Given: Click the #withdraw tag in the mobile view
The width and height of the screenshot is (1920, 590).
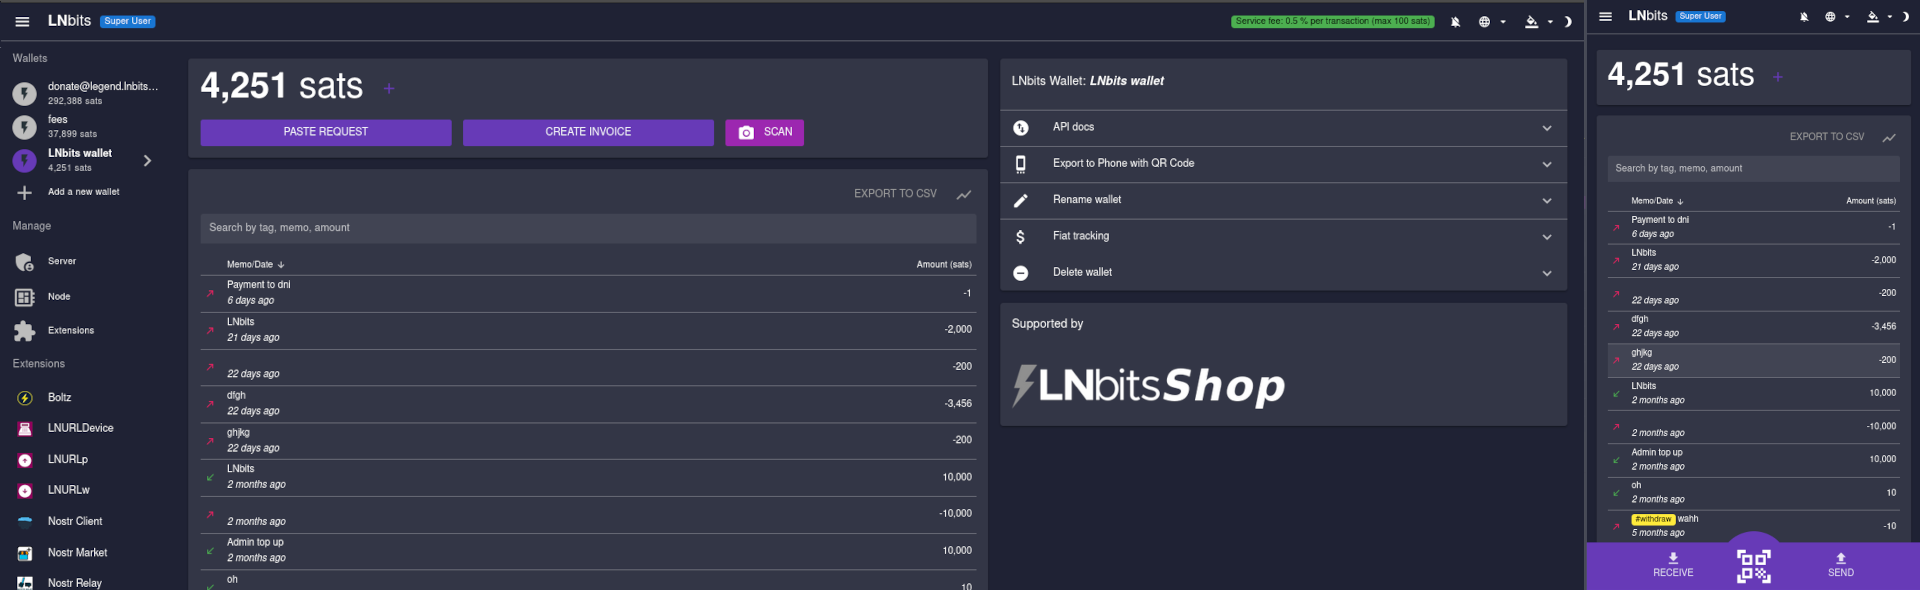Looking at the screenshot, I should [x=1653, y=520].
